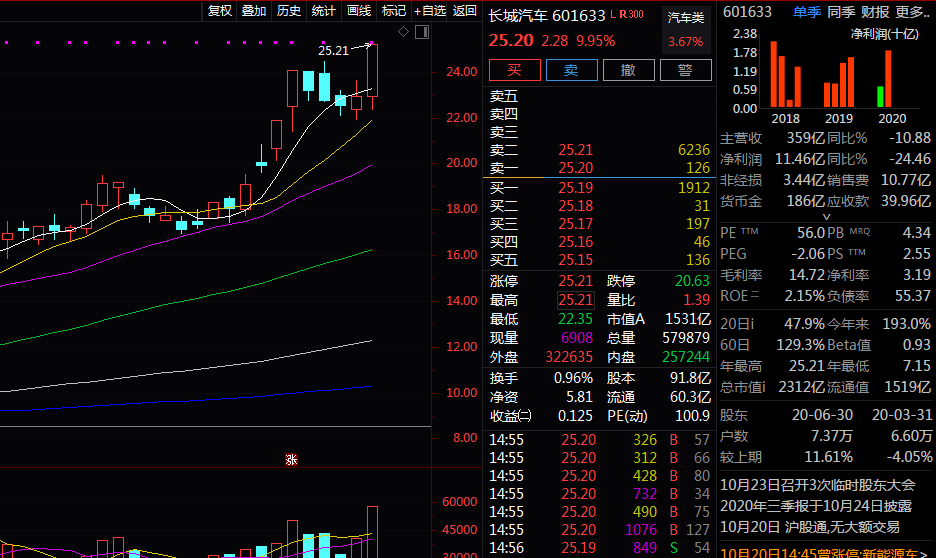
Task: Open the 汽车类 sector box
Action: (686, 30)
